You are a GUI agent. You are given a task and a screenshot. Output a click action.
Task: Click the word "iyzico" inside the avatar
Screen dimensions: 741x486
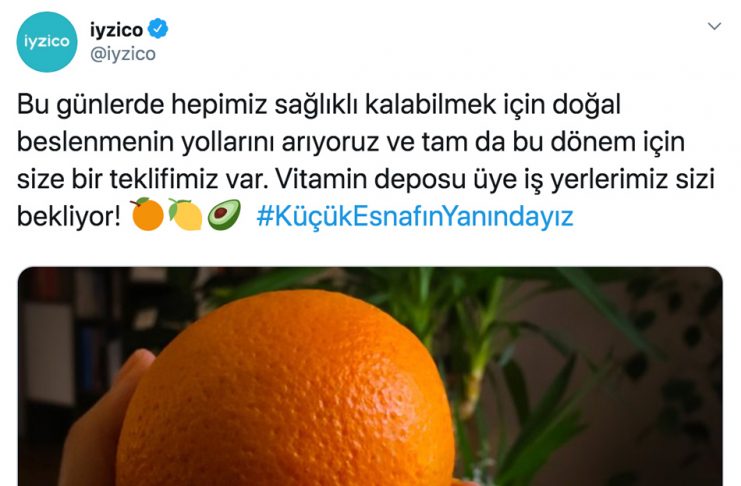click(47, 42)
